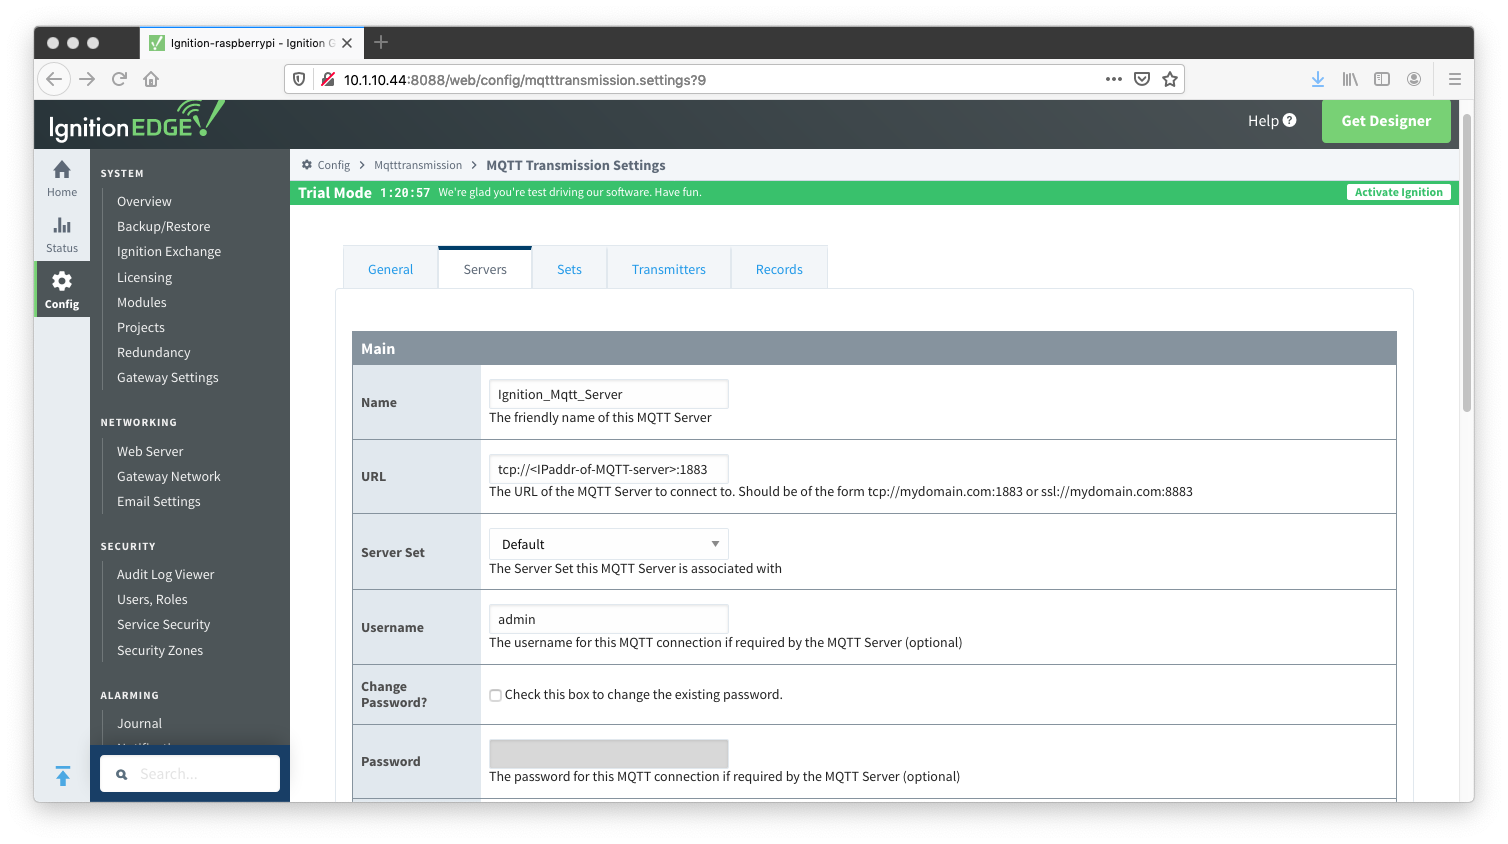Open Journal under Alarming
Screen dimensions: 1508x844
pos(139,723)
